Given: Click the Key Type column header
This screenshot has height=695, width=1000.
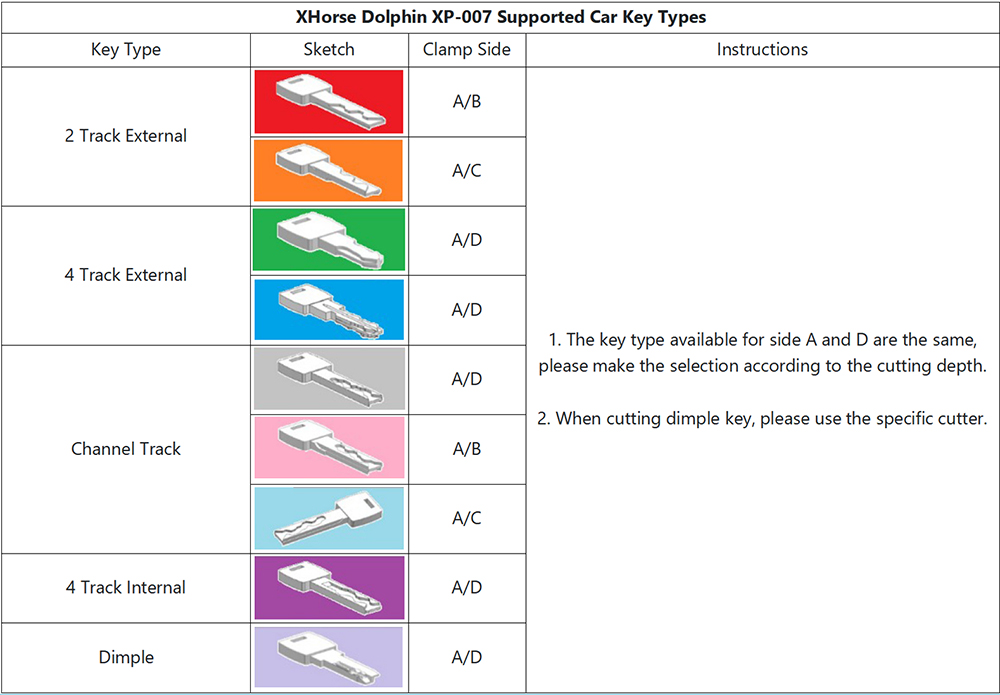Looking at the screenshot, I should pyautogui.click(x=126, y=49).
